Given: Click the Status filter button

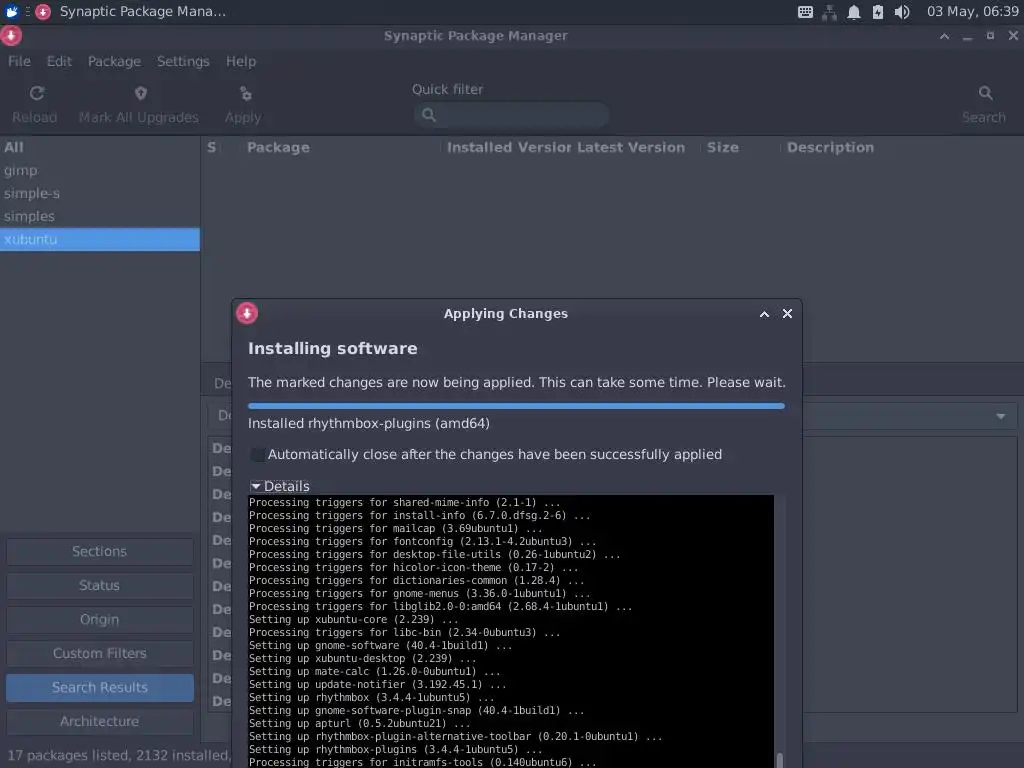Looking at the screenshot, I should point(100,585).
